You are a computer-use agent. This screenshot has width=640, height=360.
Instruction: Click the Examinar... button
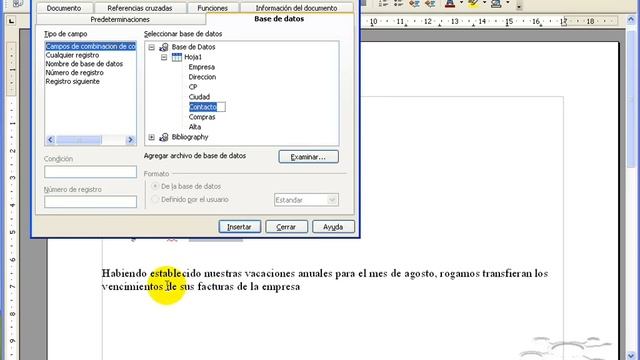click(x=309, y=157)
